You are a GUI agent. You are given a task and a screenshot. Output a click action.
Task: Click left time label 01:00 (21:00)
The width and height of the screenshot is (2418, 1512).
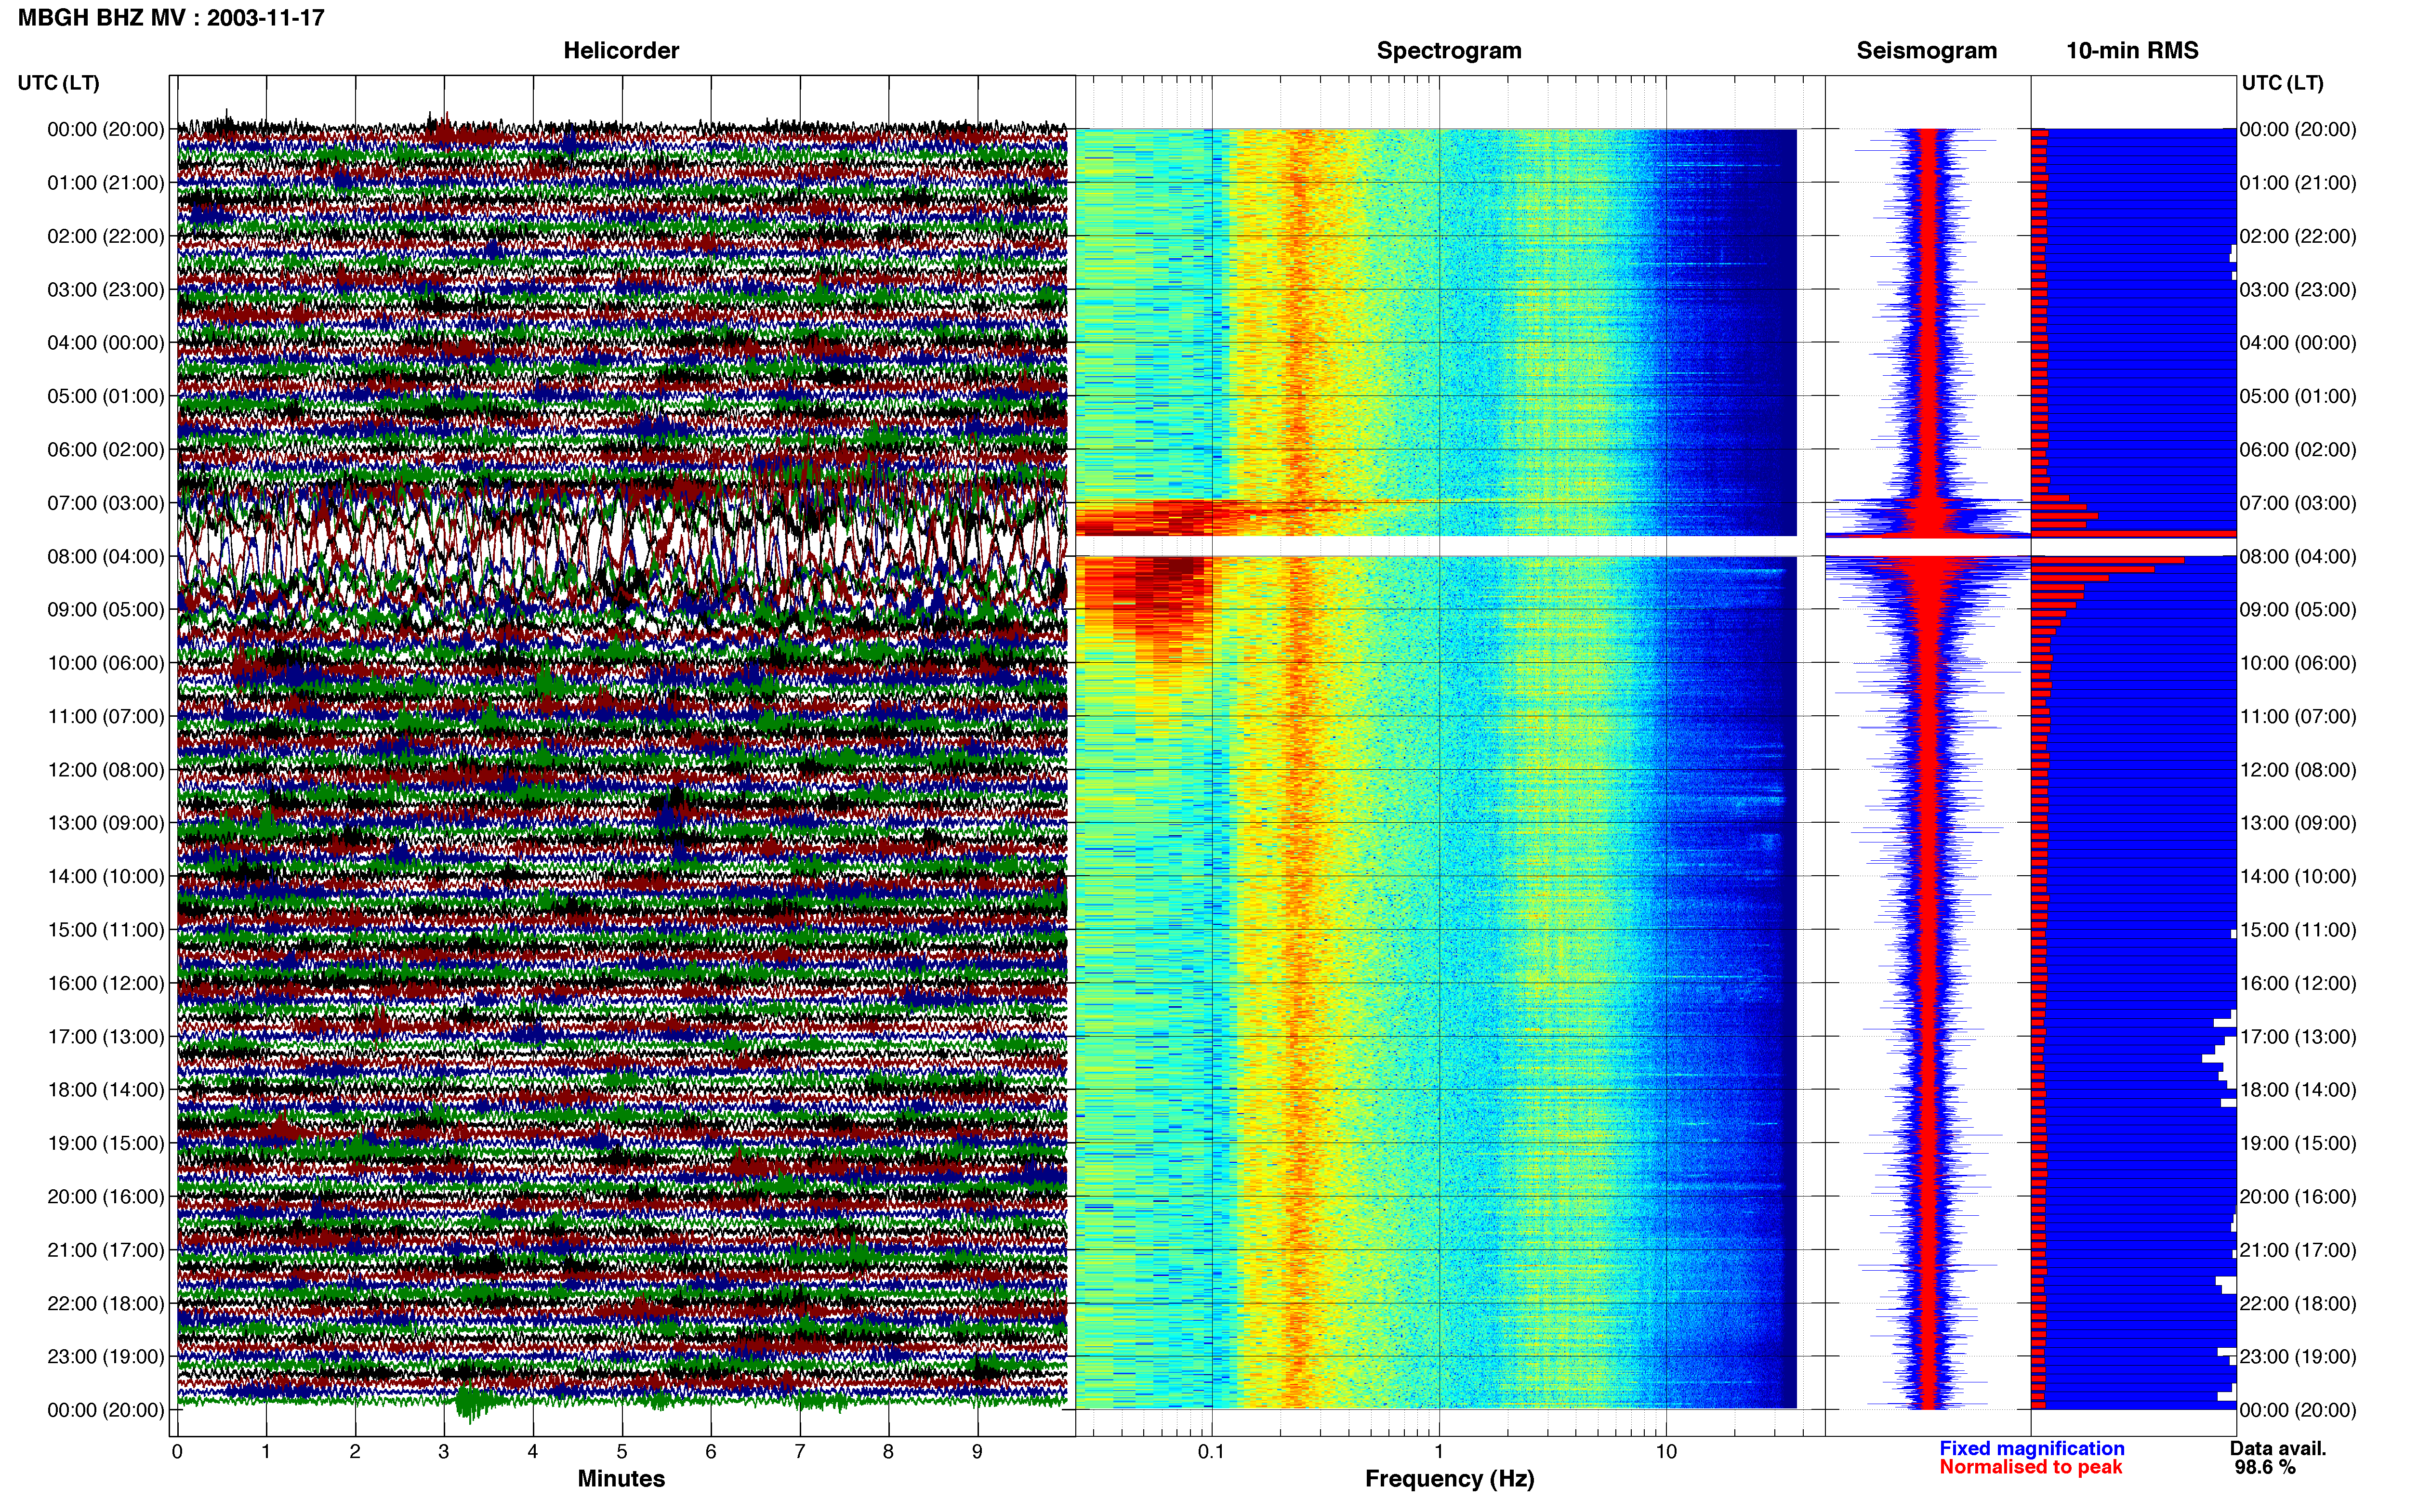106,182
